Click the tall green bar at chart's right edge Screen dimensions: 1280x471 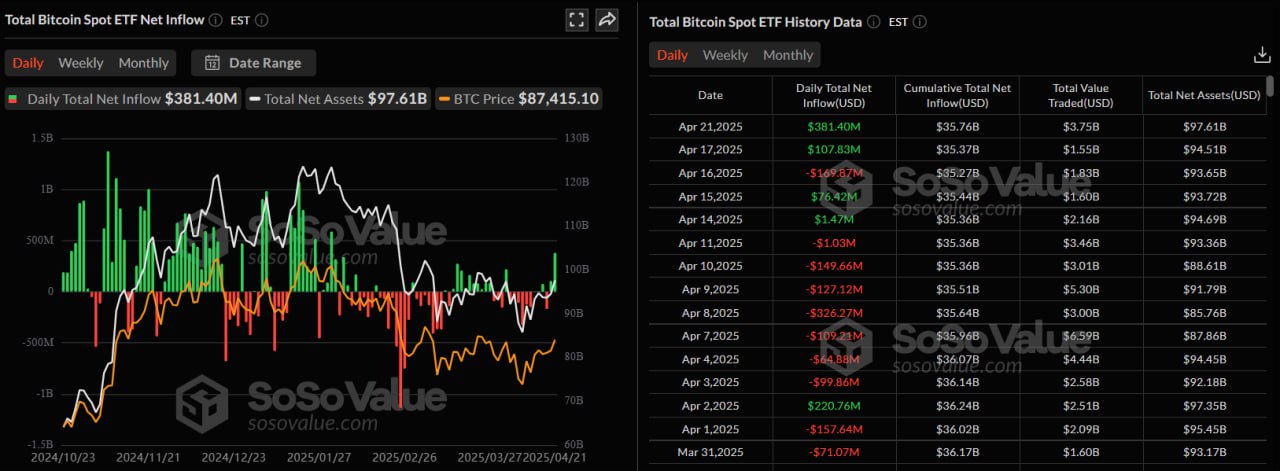point(555,272)
